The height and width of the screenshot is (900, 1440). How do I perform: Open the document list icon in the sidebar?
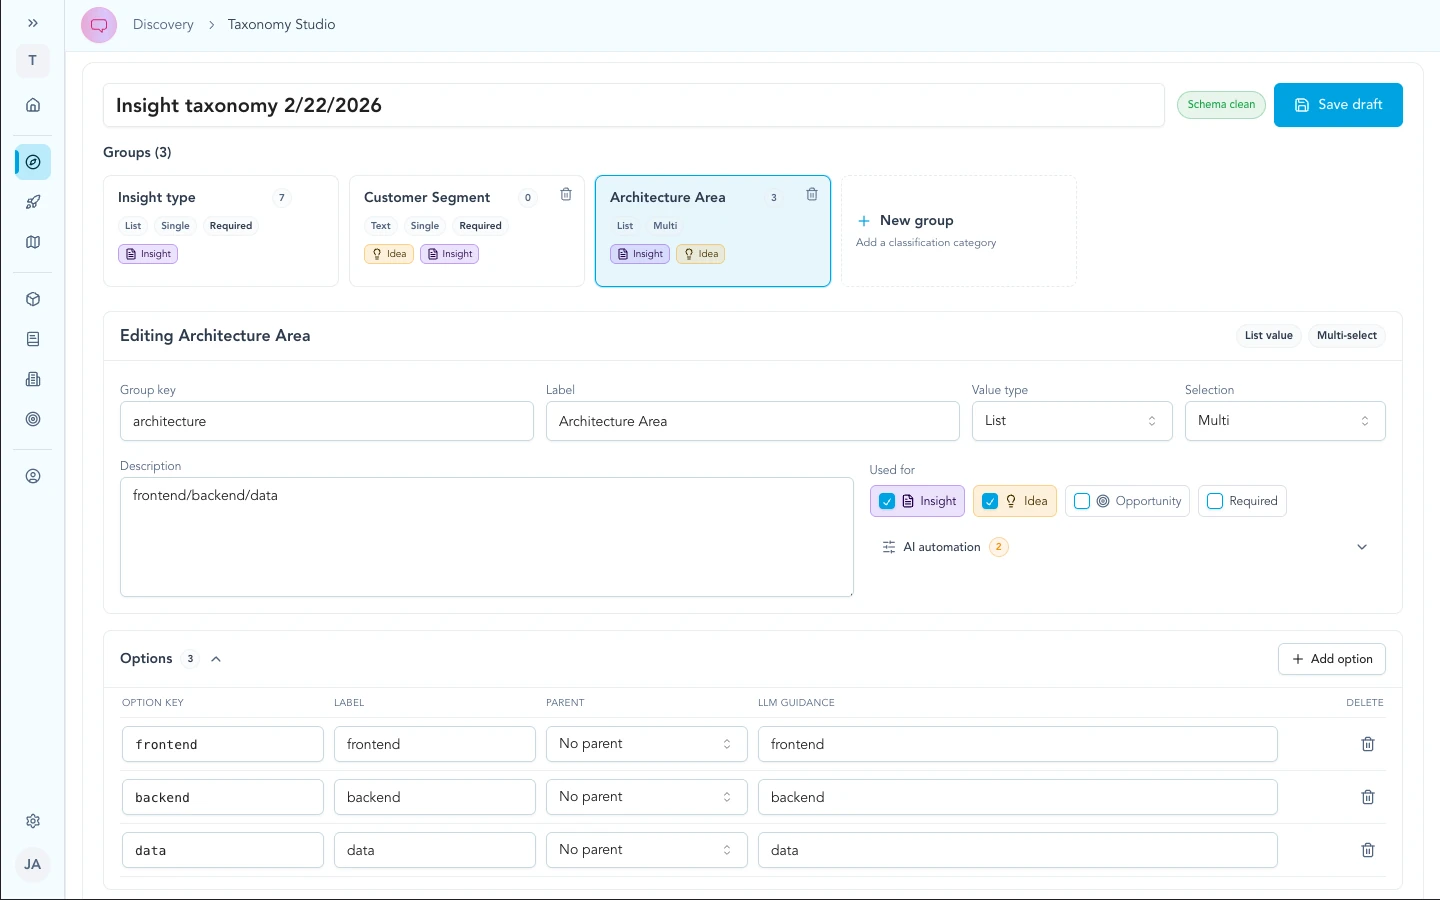coord(33,339)
